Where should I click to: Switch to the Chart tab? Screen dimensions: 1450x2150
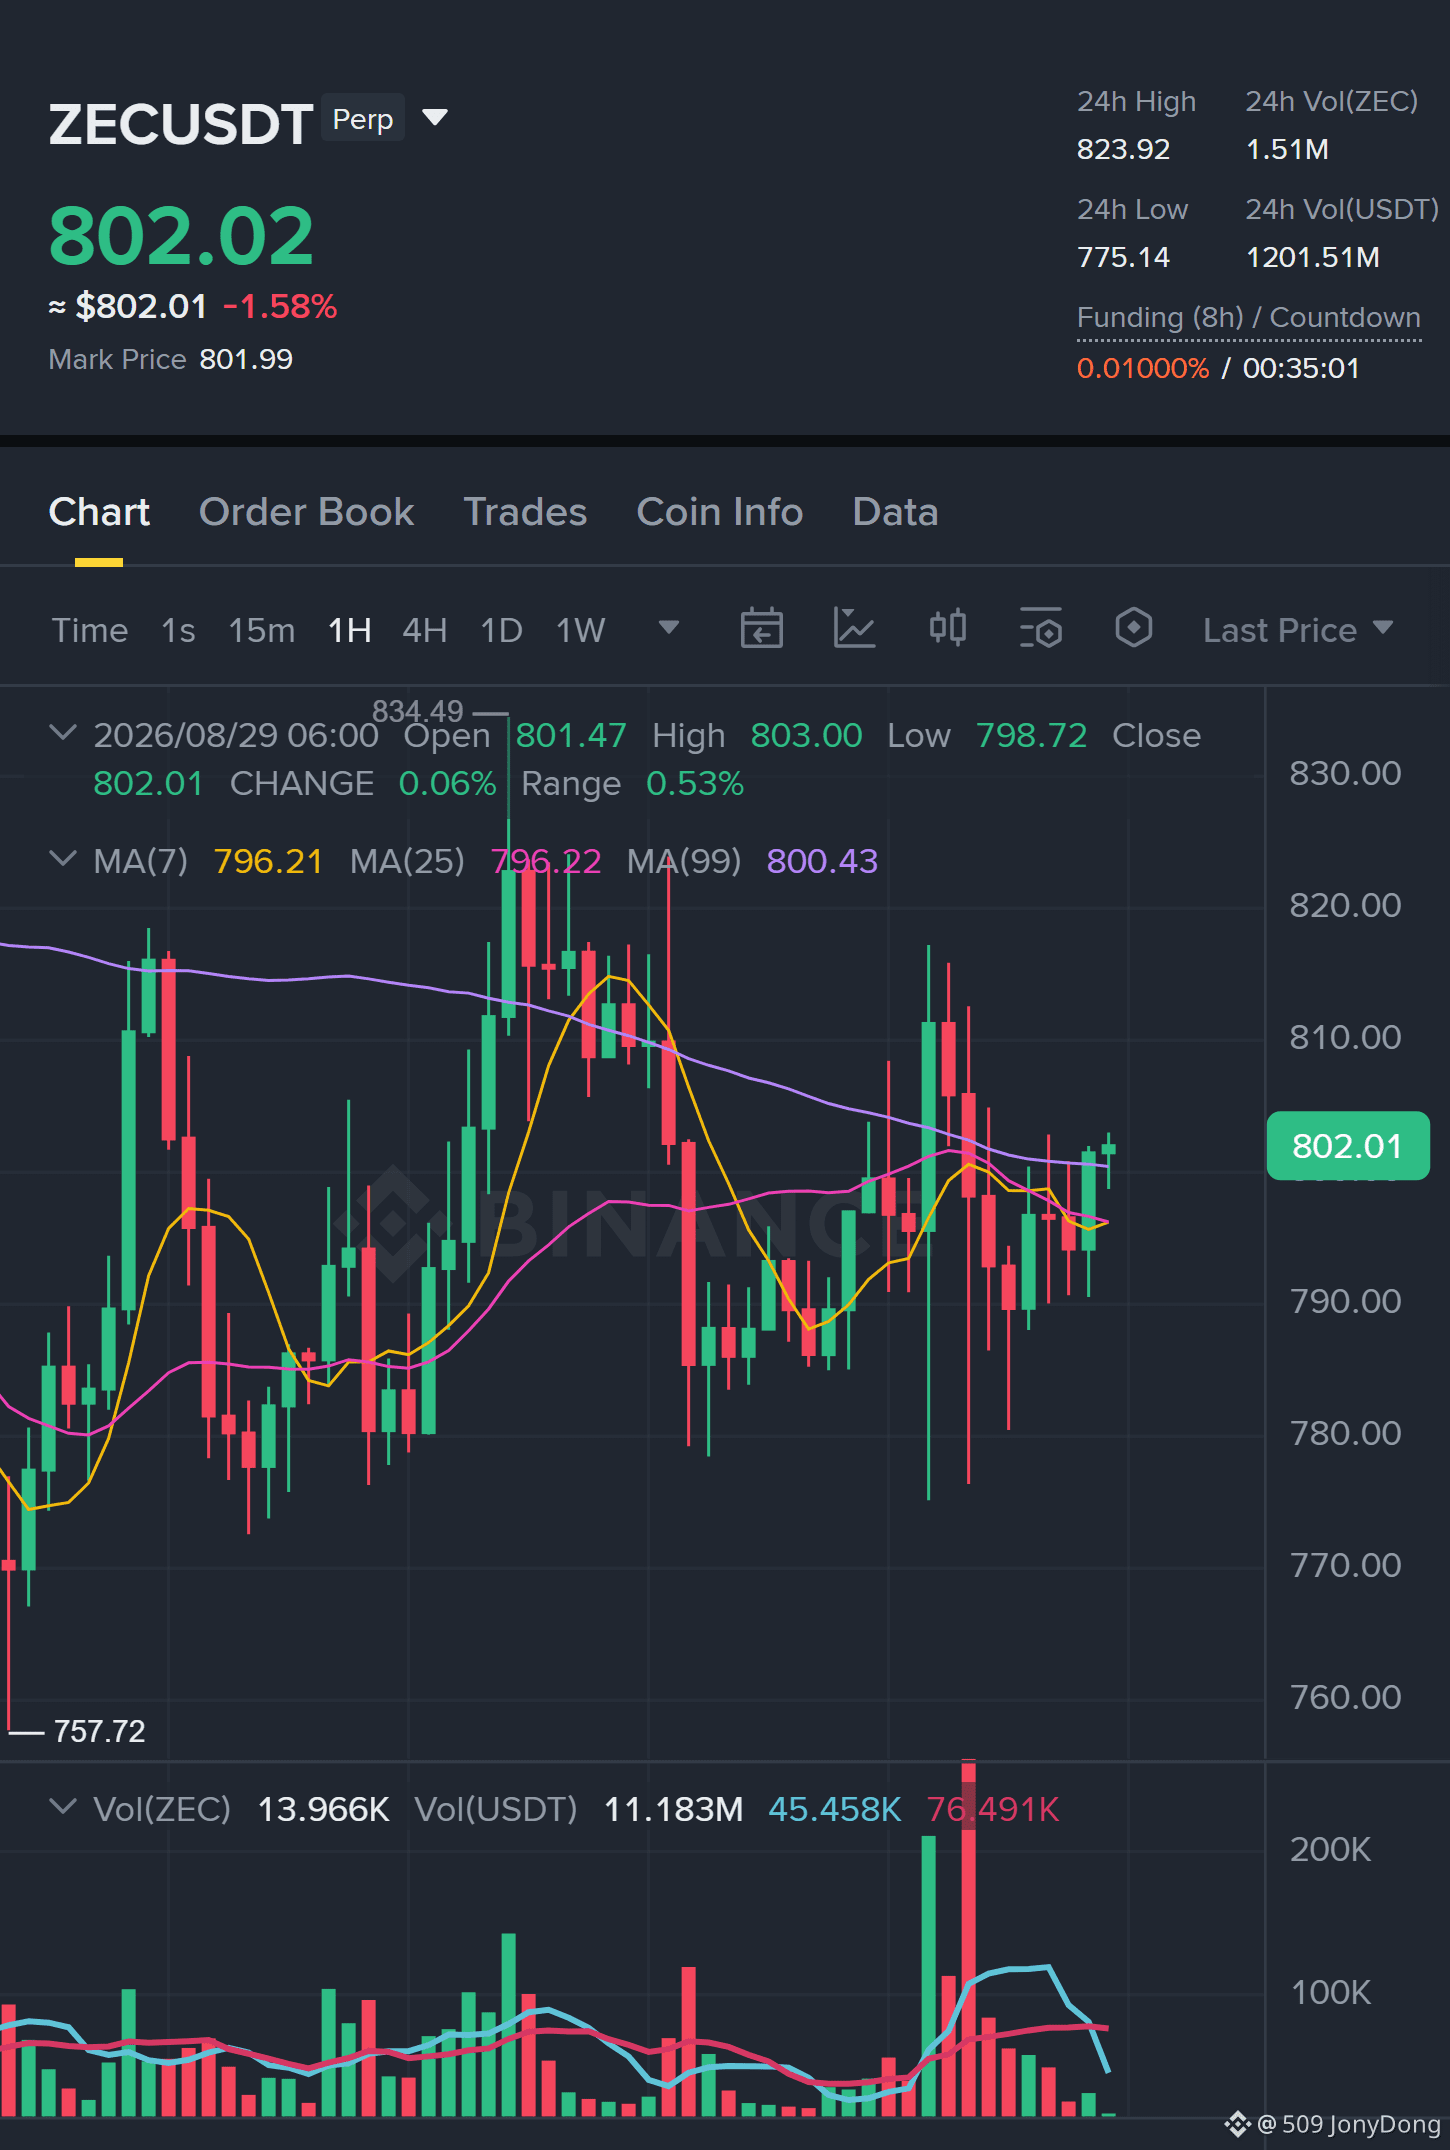point(99,512)
